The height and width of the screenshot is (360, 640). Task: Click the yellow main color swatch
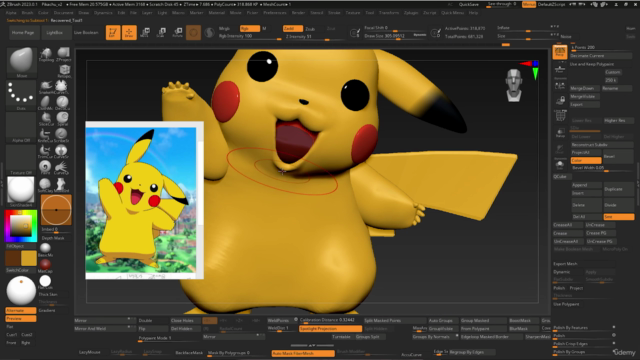coord(28,258)
